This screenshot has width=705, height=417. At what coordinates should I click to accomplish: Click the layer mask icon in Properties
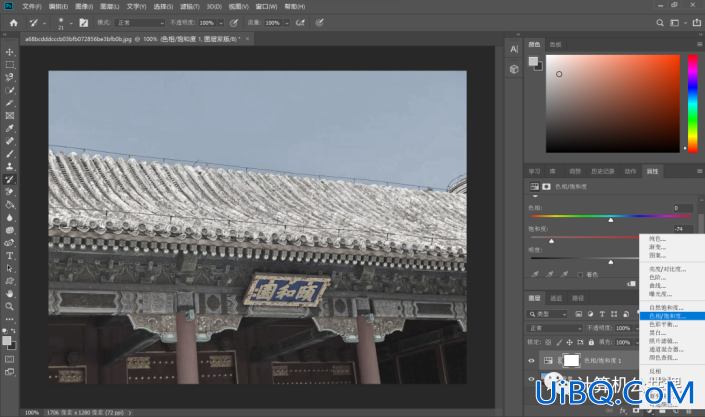point(546,186)
